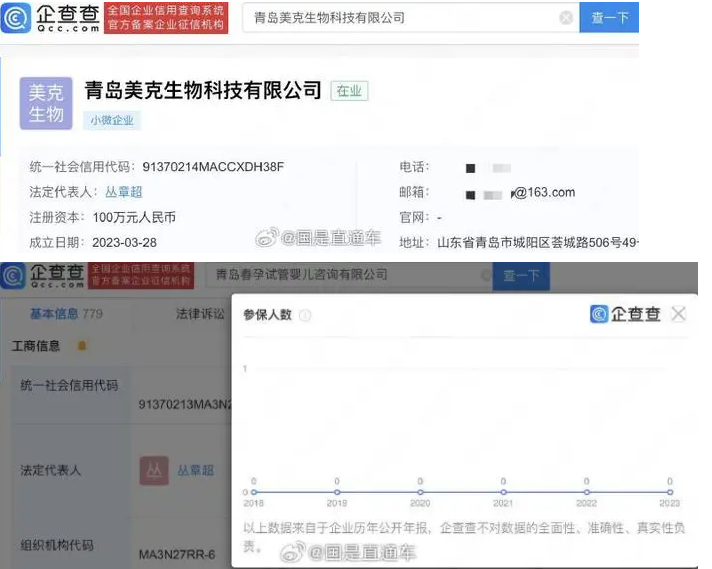The width and height of the screenshot is (712, 569).
Task: Switch to the 基本信息 779 tab
Action: 66,314
